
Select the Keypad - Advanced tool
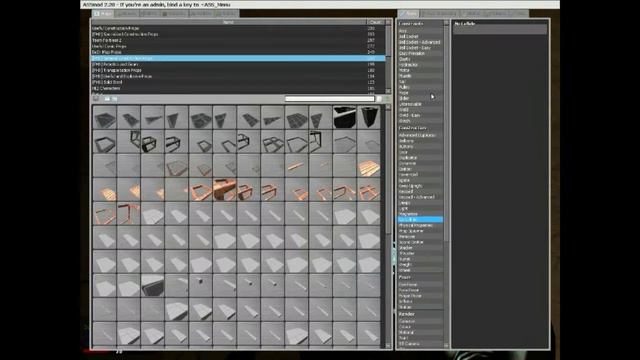[420, 197]
